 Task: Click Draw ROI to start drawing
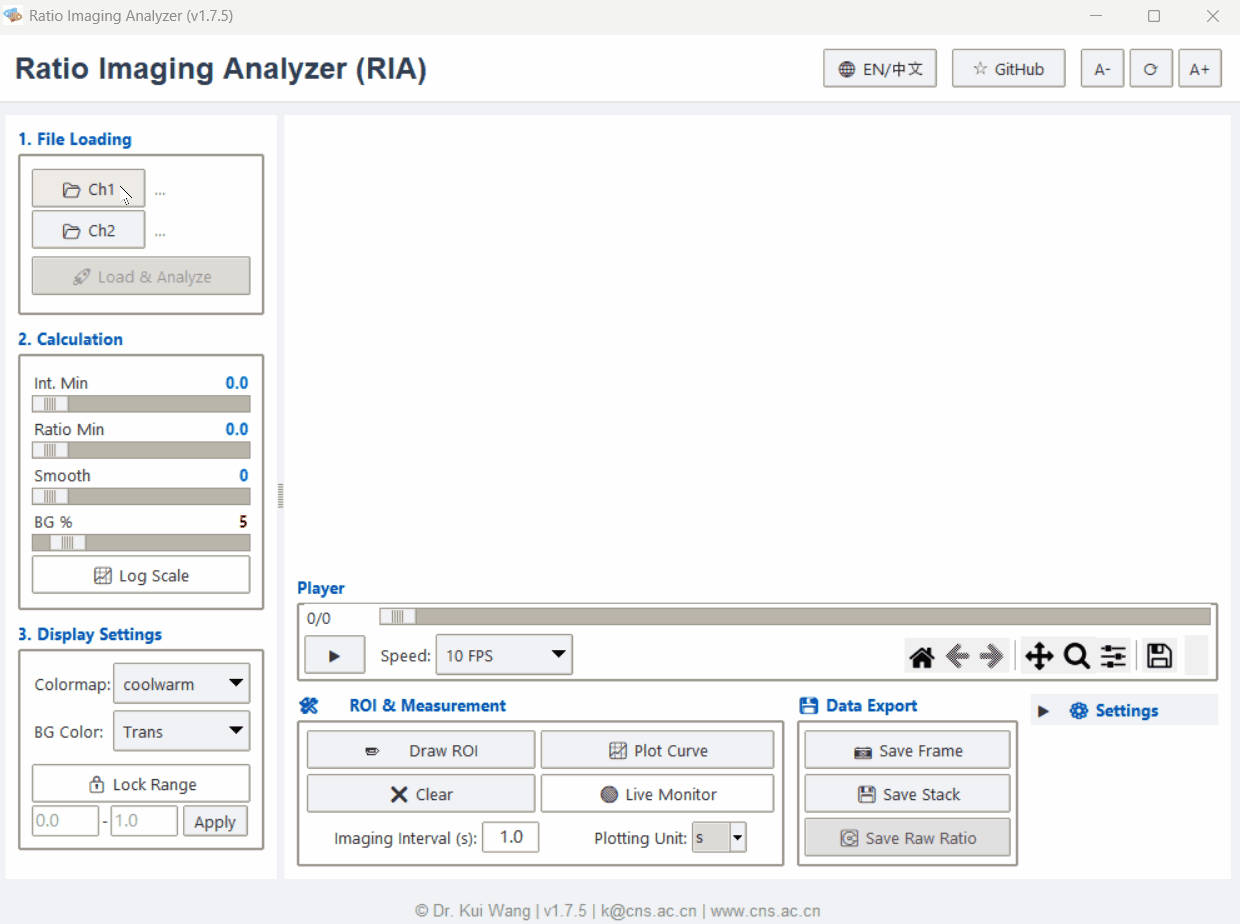tap(420, 749)
